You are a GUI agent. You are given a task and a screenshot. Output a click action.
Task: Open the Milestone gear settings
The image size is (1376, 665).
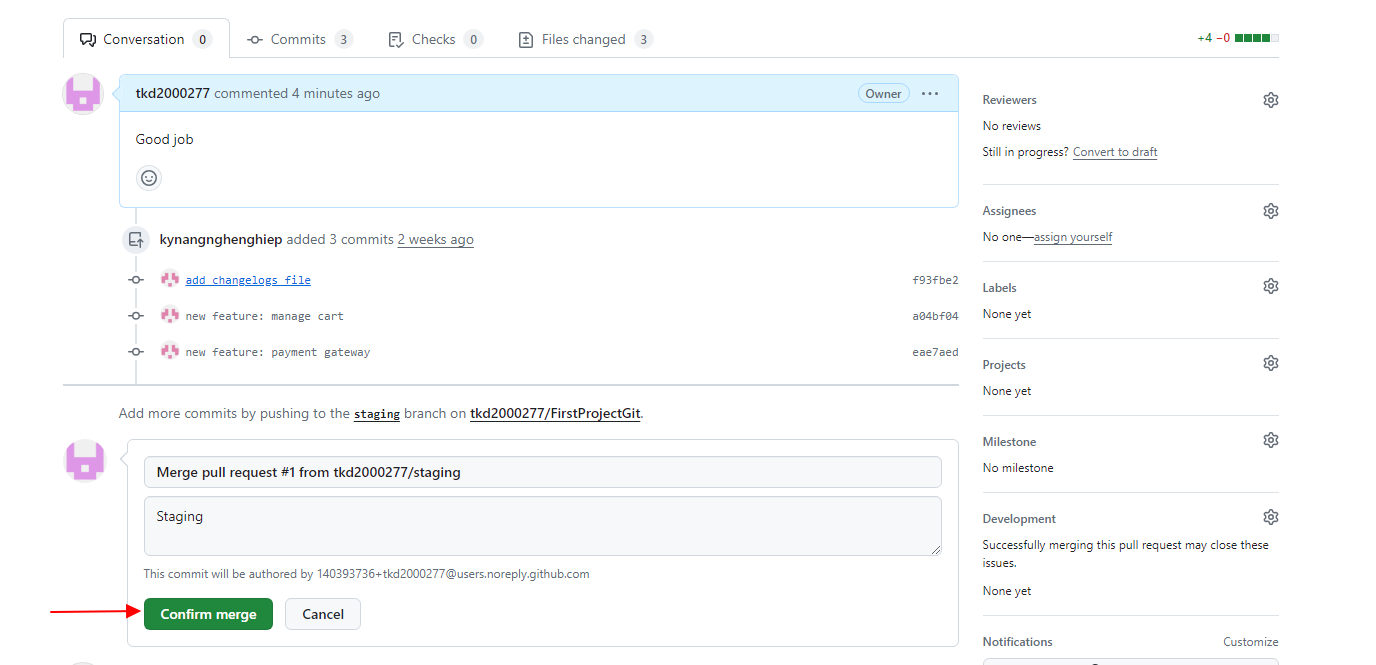(x=1270, y=440)
